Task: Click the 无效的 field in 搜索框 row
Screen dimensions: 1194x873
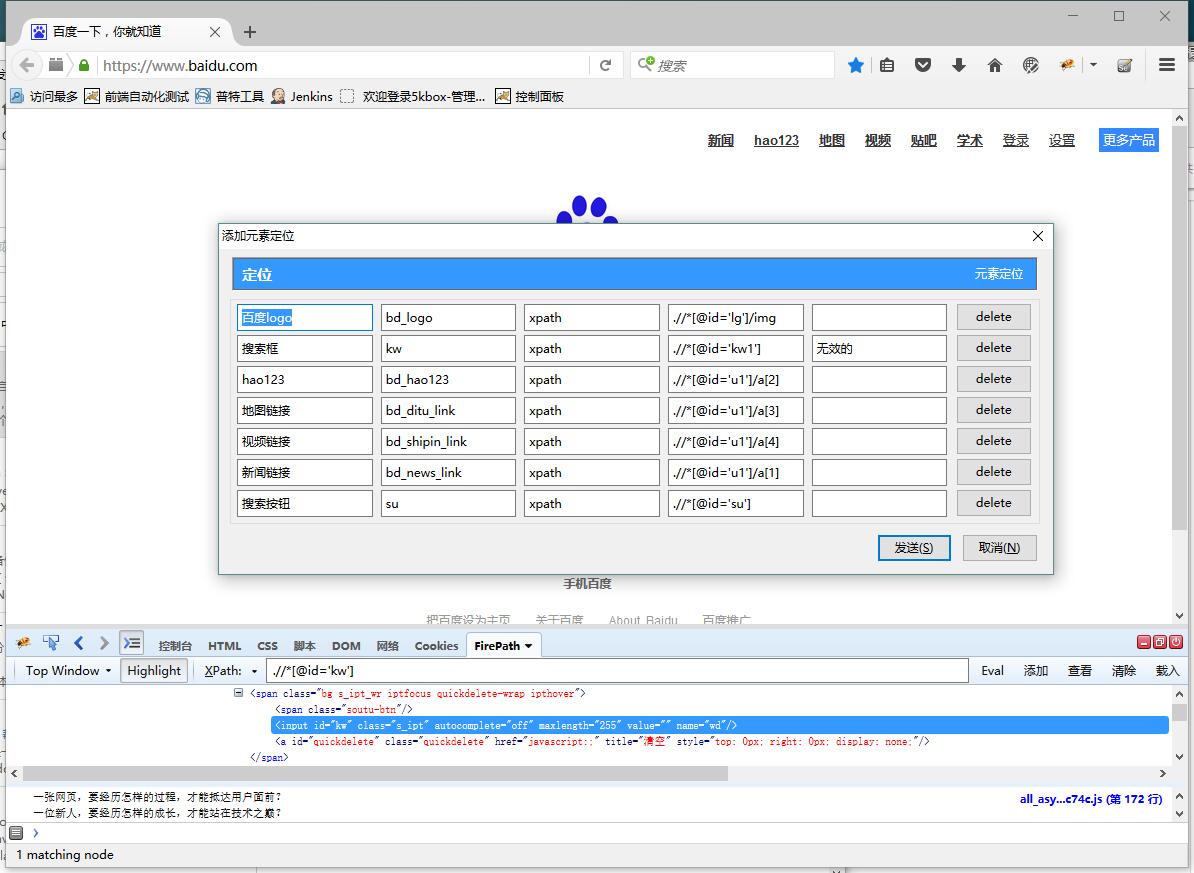Action: coord(879,349)
